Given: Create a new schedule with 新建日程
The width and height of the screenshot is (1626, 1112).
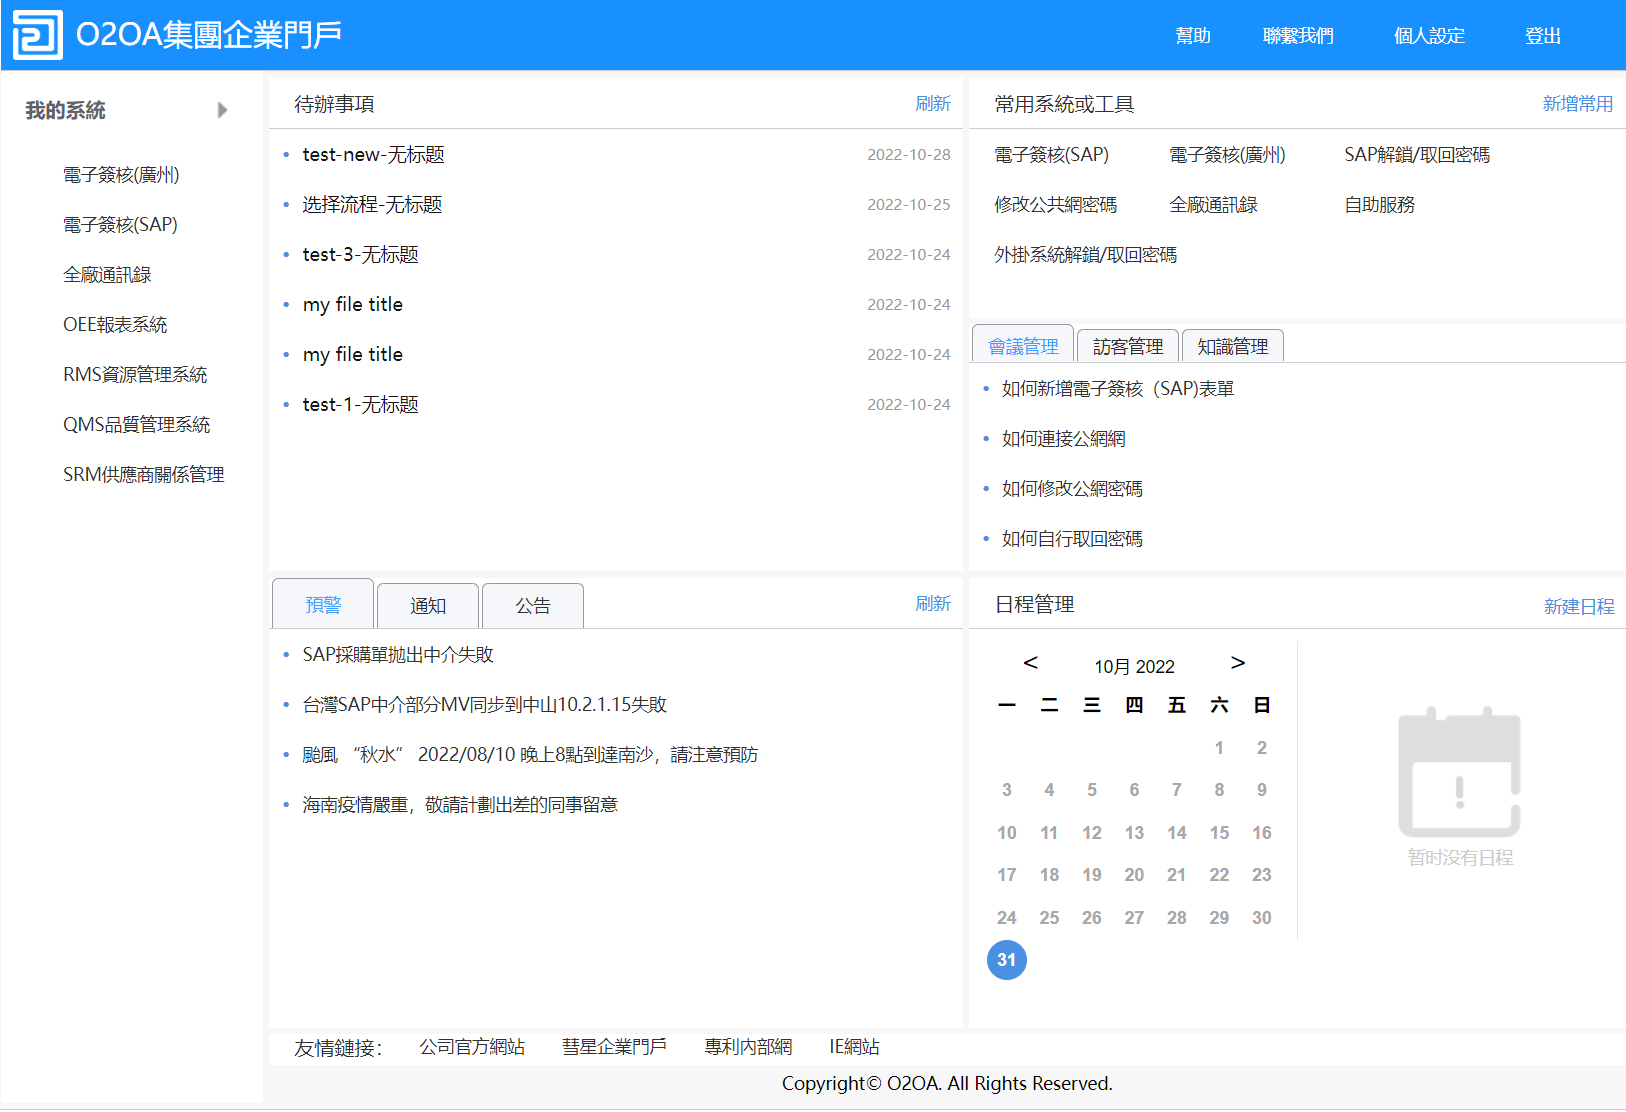Looking at the screenshot, I should 1578,606.
